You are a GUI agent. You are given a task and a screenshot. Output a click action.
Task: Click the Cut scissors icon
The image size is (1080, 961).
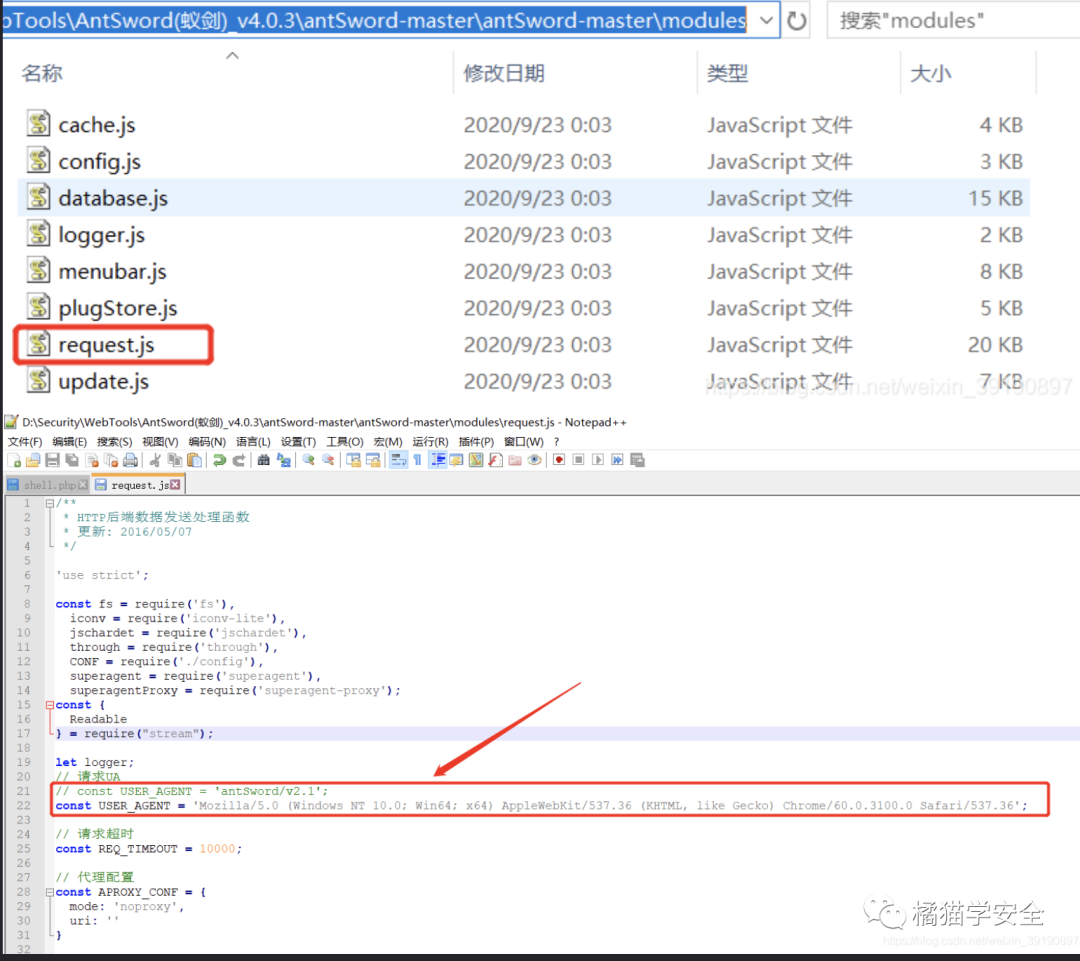point(156,460)
